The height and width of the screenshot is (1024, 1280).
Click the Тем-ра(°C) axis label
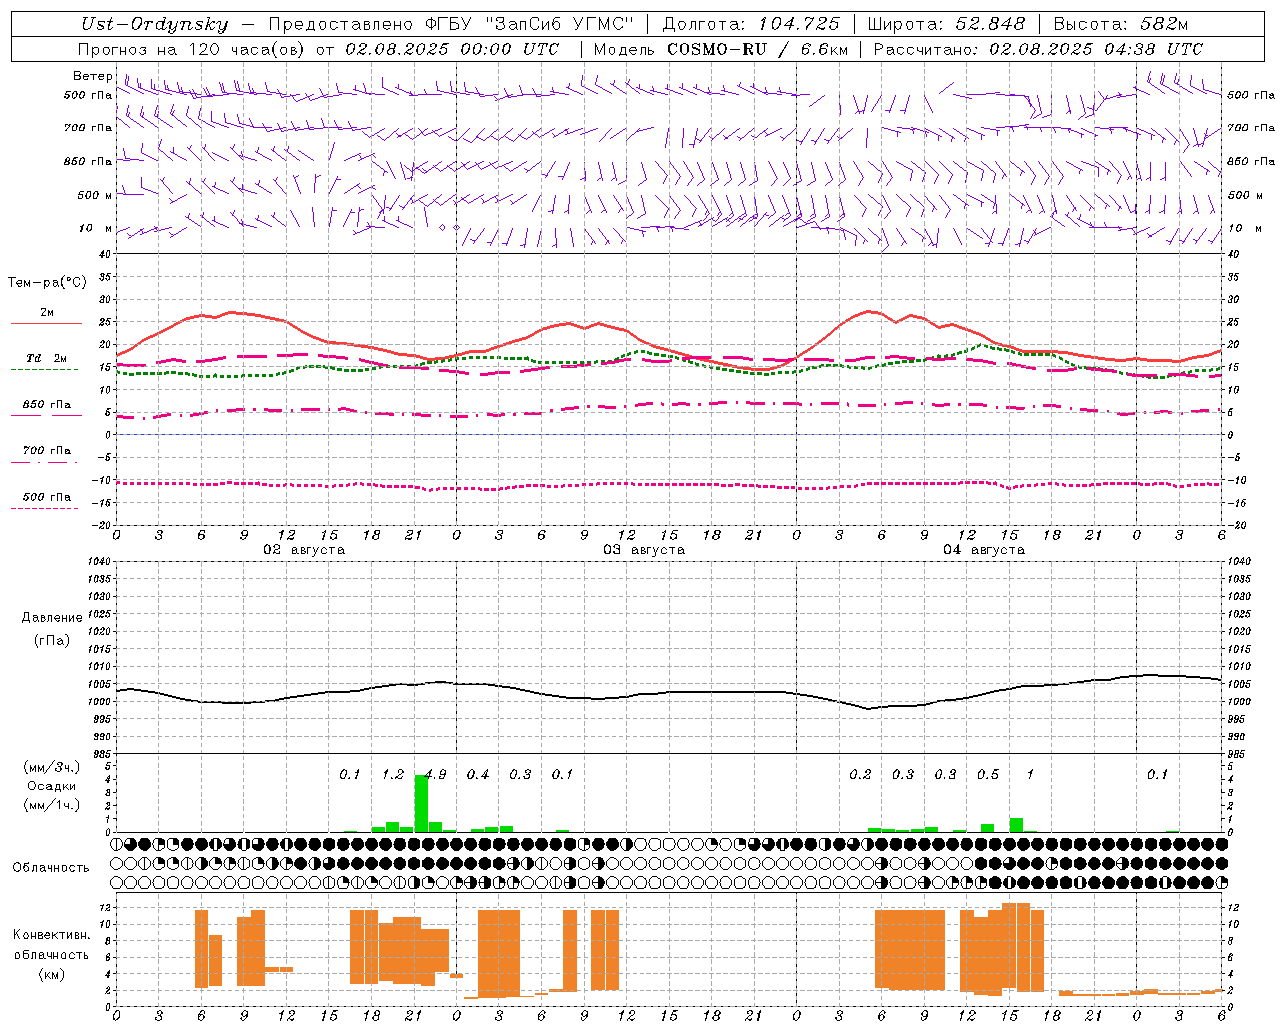47,283
